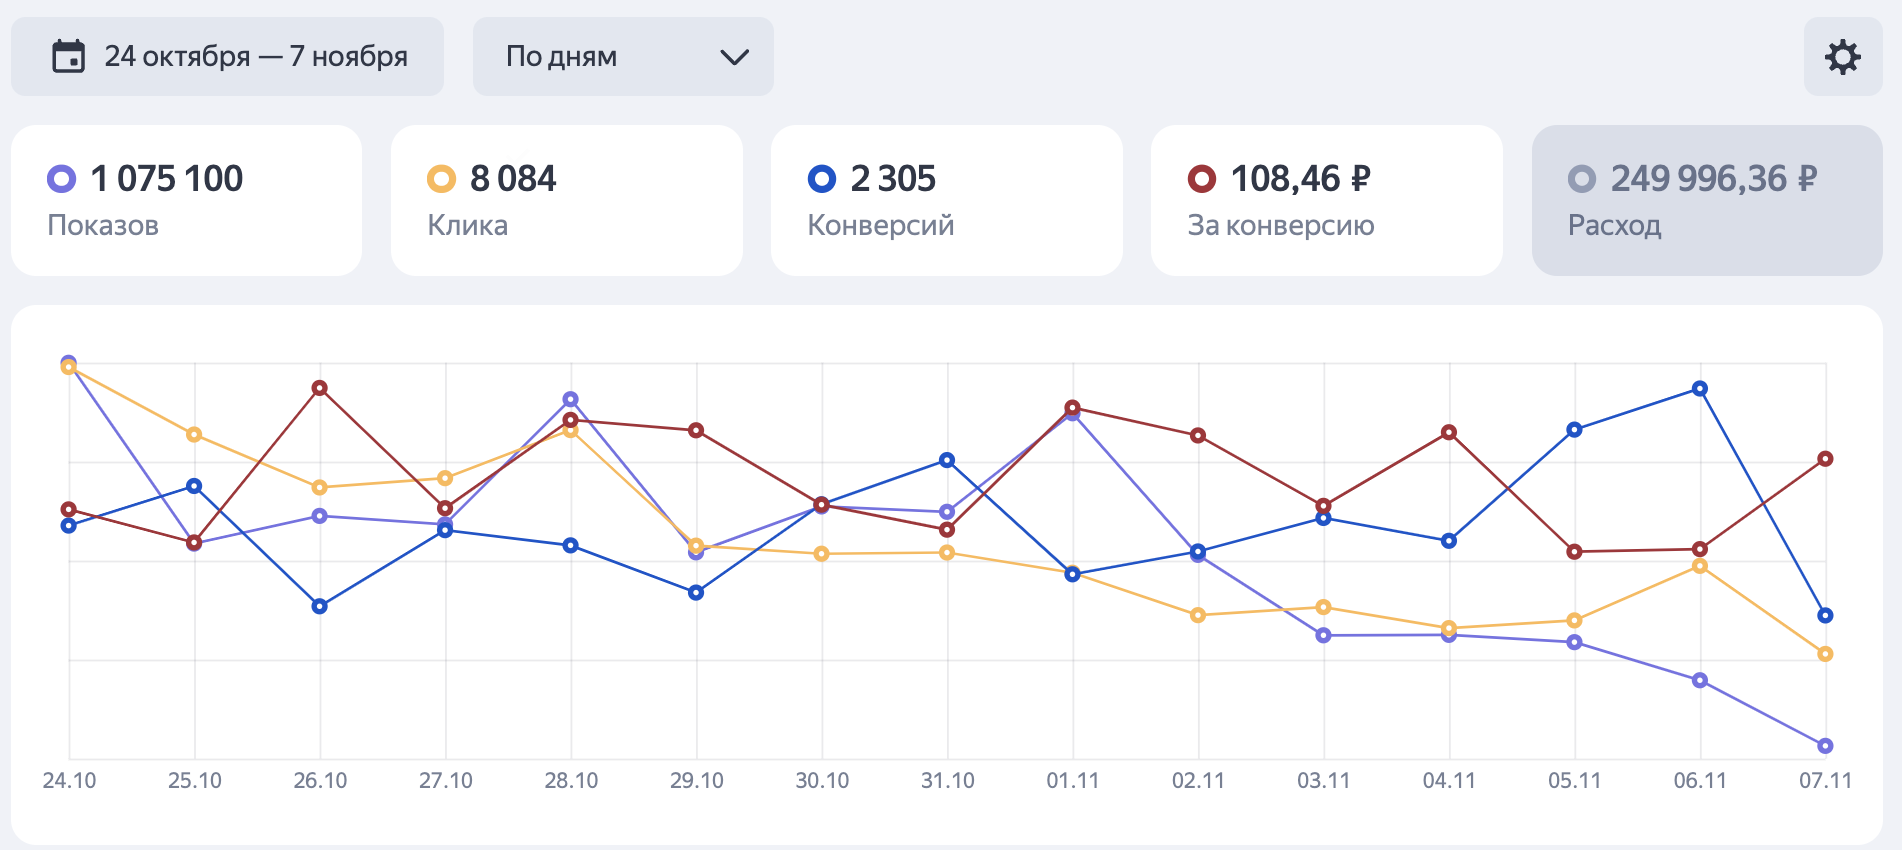
Task: Click the 28.10 axis label
Action: click(x=571, y=781)
